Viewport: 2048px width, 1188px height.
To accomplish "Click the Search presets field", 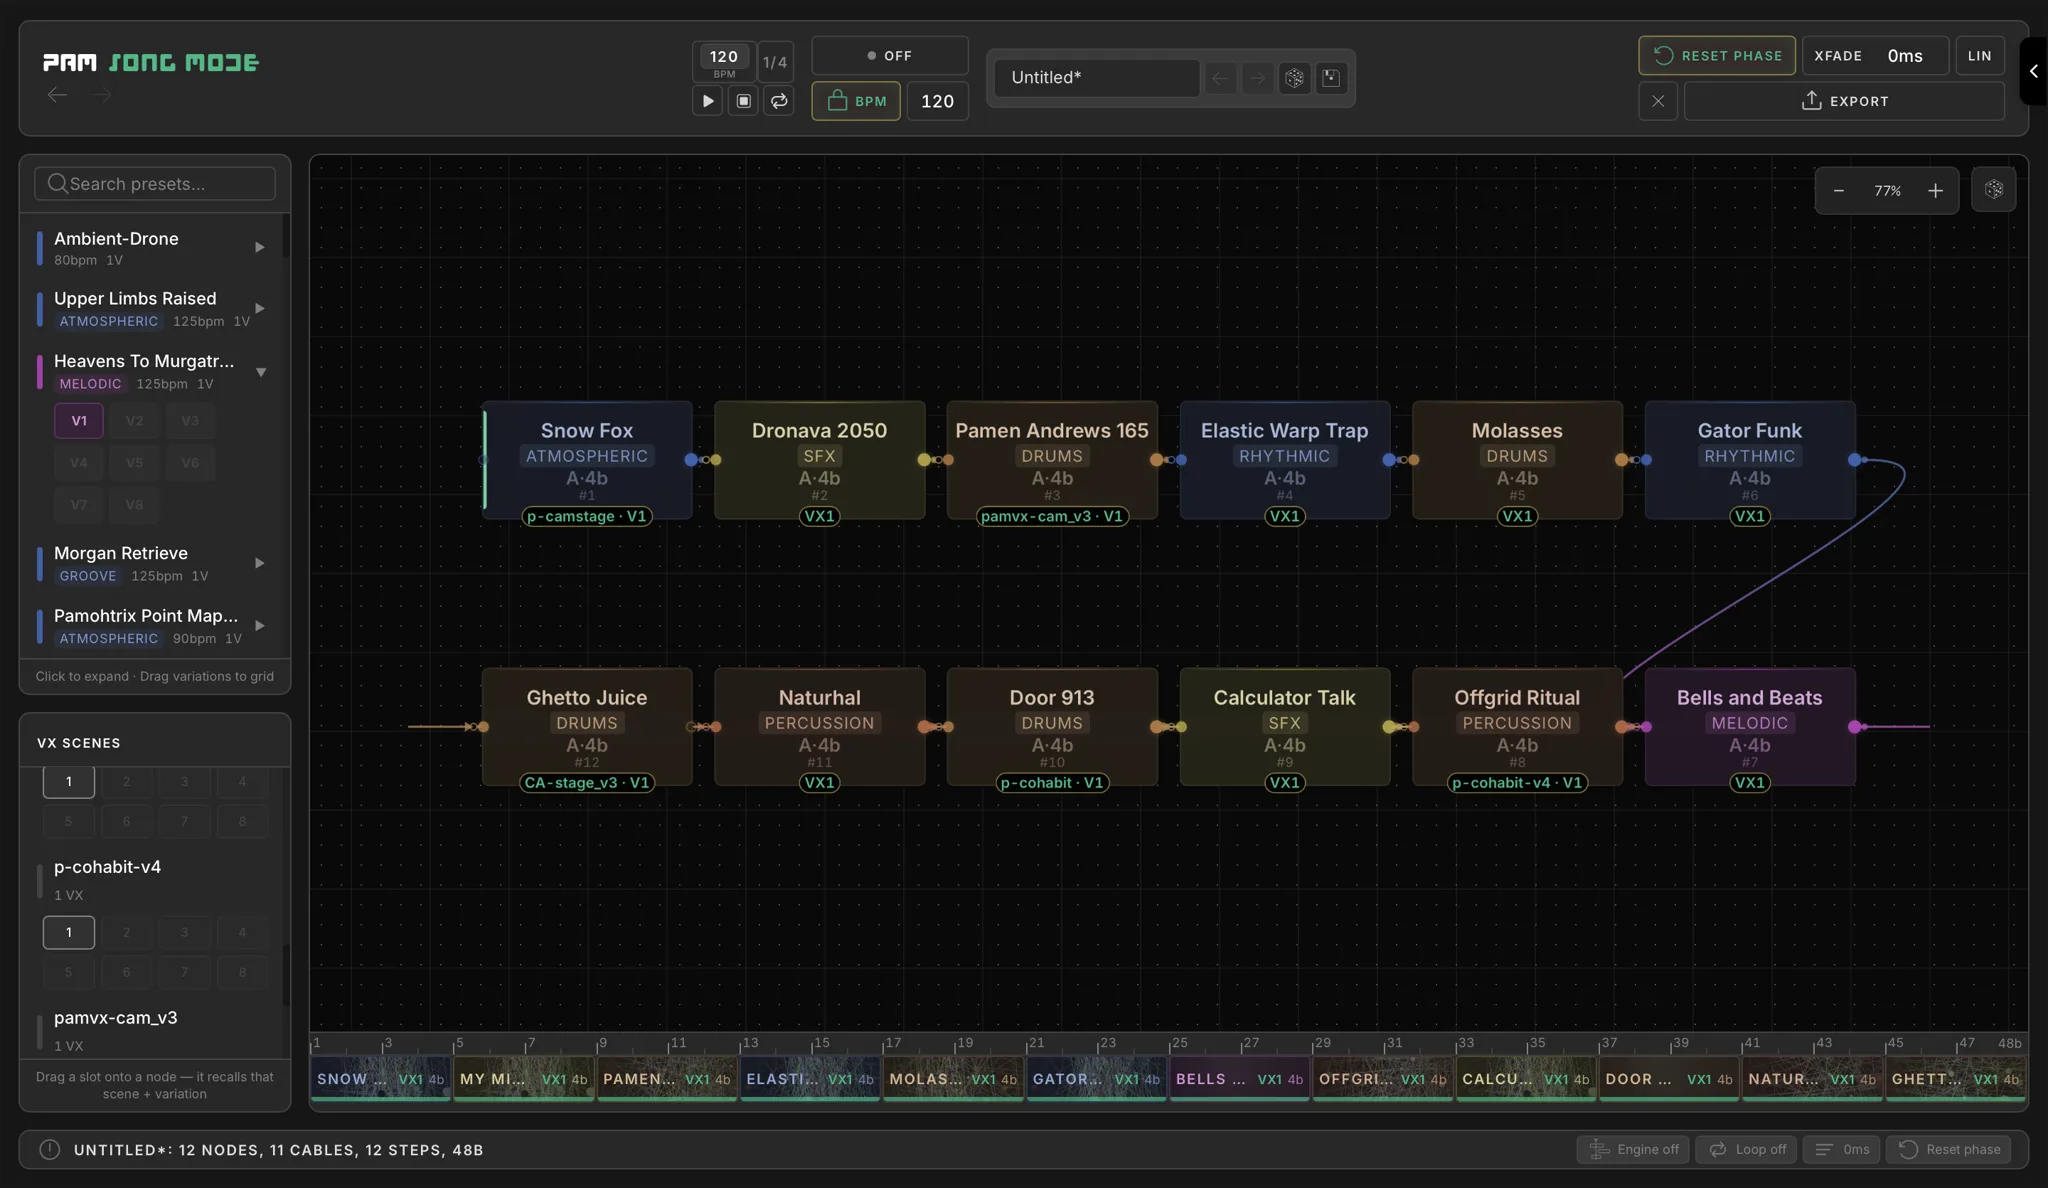I will pyautogui.click(x=155, y=184).
